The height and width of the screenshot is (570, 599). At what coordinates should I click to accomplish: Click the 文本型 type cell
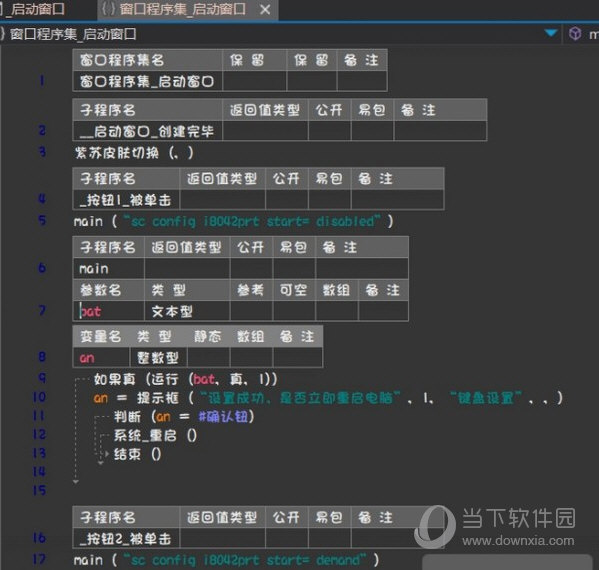(187, 311)
